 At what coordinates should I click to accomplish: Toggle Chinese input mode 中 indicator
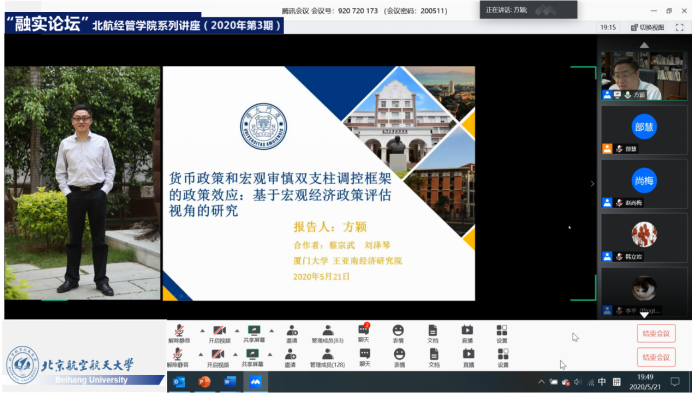[x=602, y=382]
